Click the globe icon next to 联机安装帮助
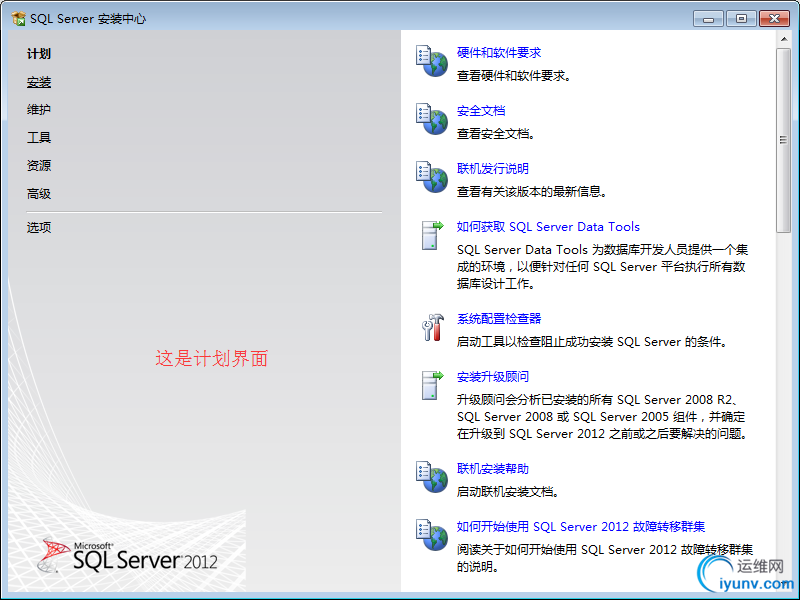 [x=432, y=478]
